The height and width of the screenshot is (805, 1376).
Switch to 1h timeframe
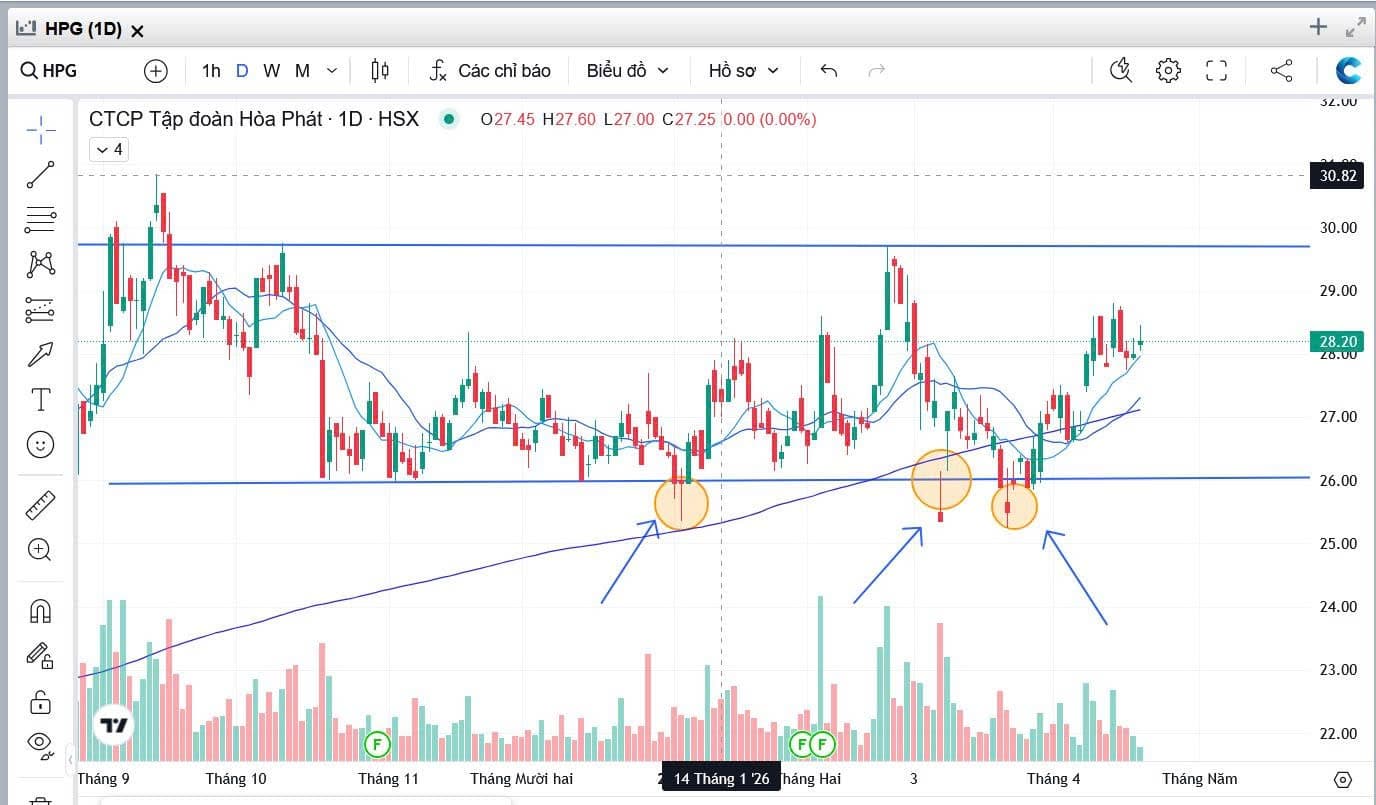pos(211,71)
